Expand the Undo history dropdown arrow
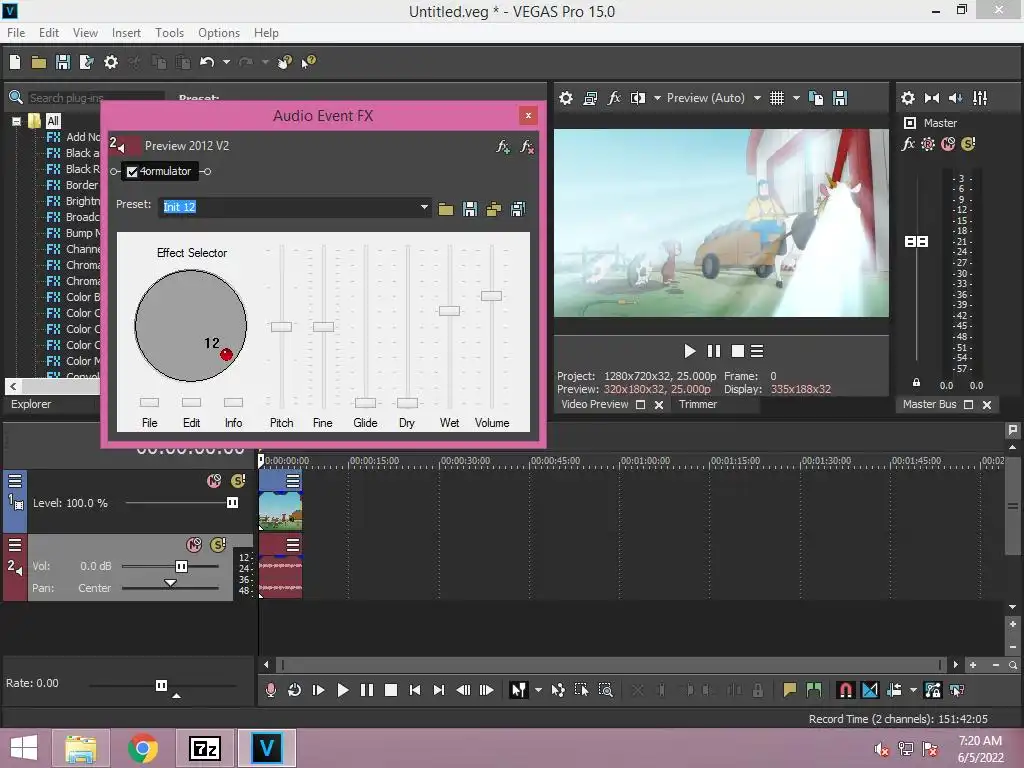 (x=226, y=62)
